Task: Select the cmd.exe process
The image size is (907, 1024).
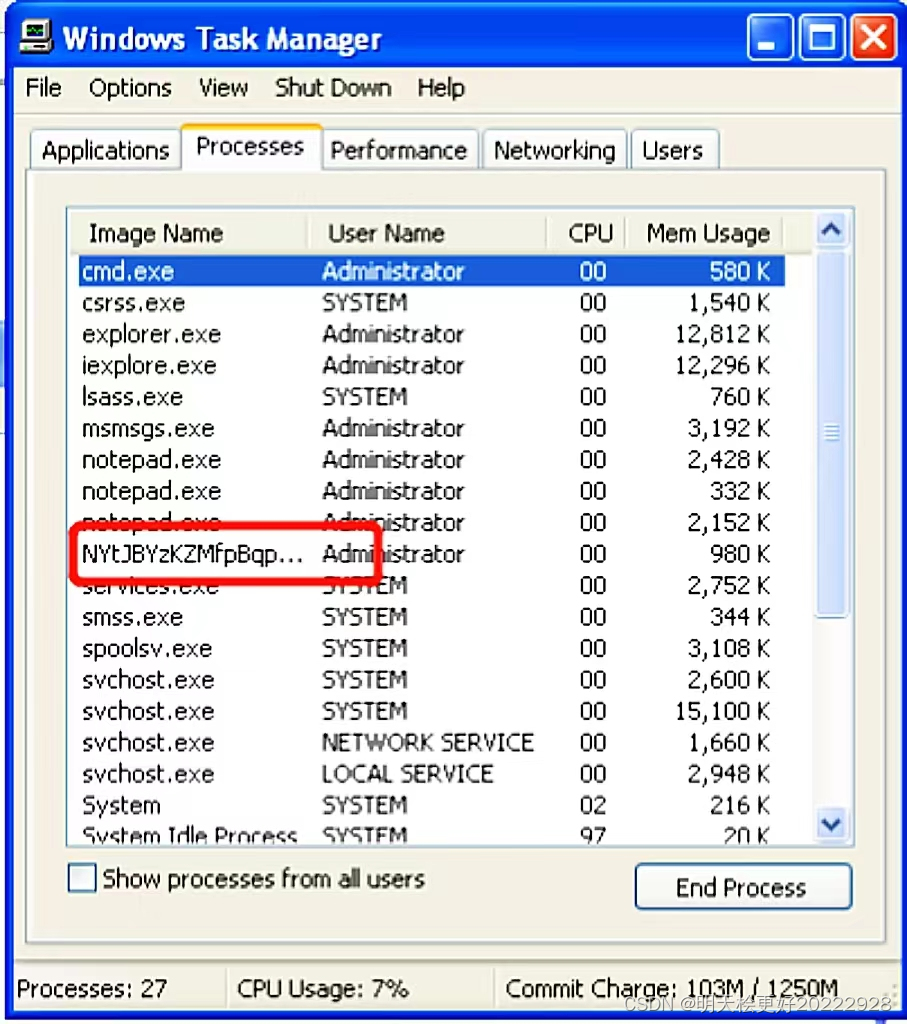Action: (432, 271)
